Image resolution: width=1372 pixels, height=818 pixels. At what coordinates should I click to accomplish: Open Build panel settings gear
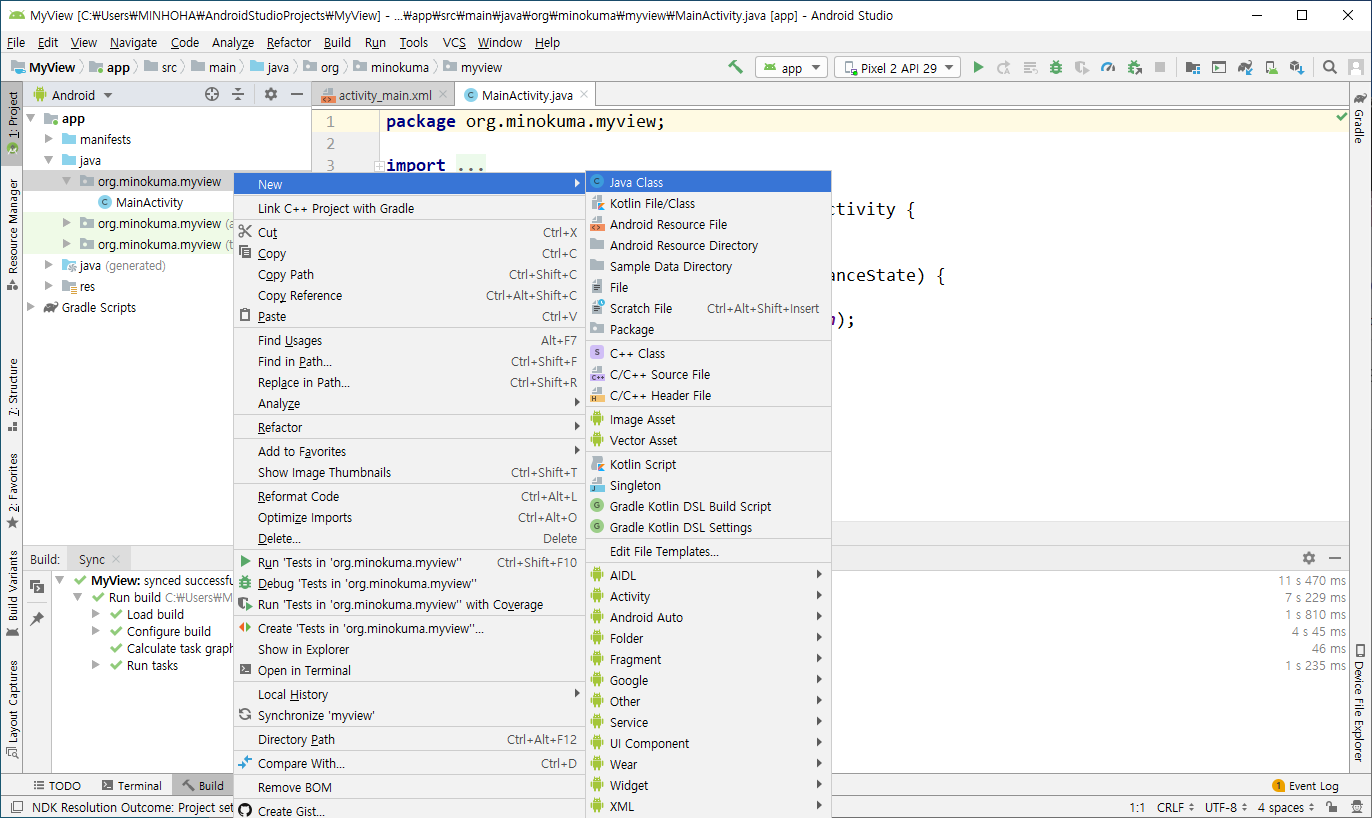pos(1309,558)
